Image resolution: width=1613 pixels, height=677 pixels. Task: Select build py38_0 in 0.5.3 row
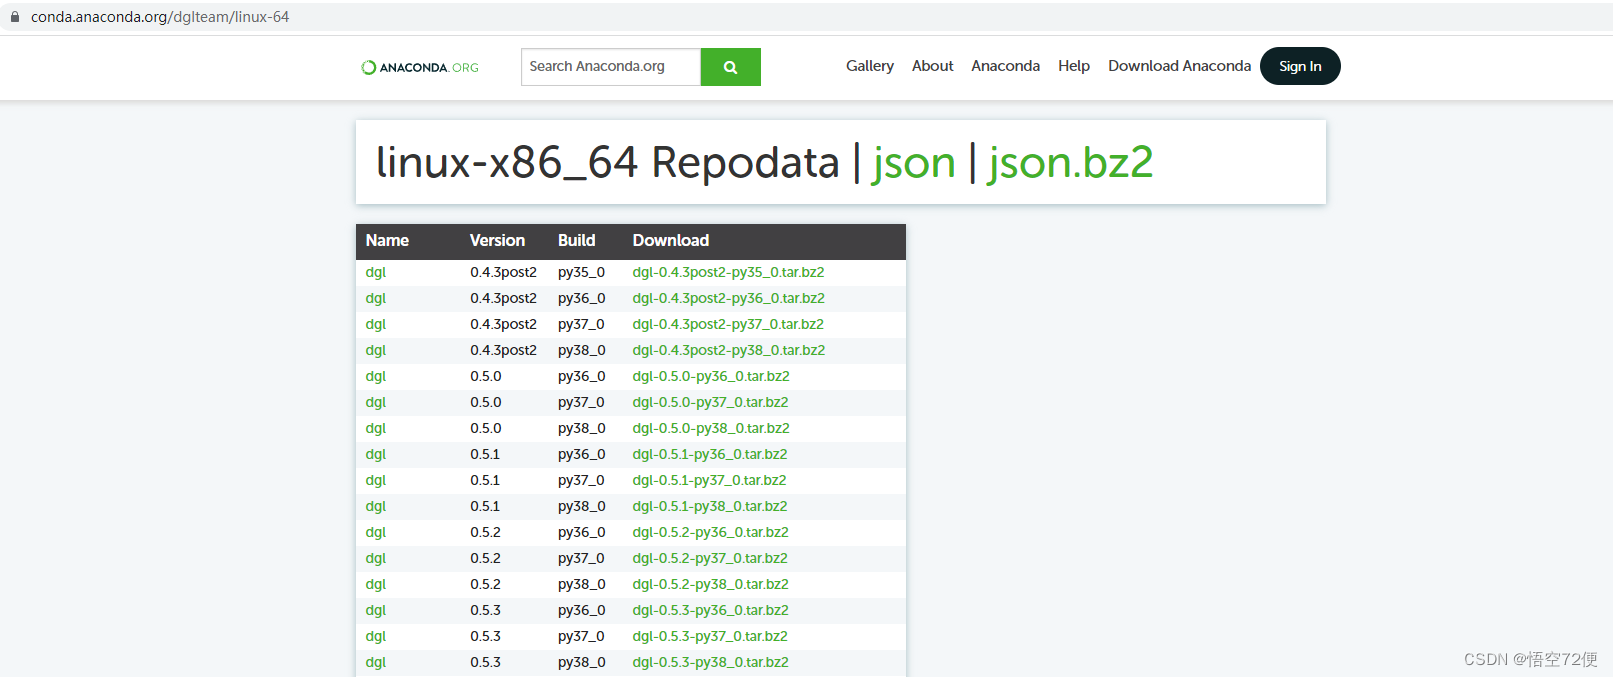(582, 662)
